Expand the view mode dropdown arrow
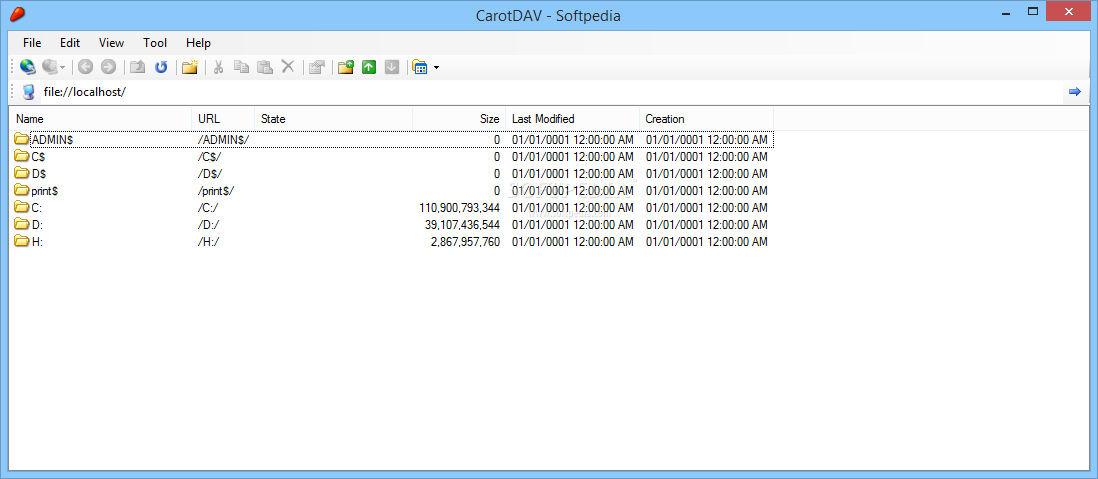Screen dimensions: 1098x479 (436, 67)
